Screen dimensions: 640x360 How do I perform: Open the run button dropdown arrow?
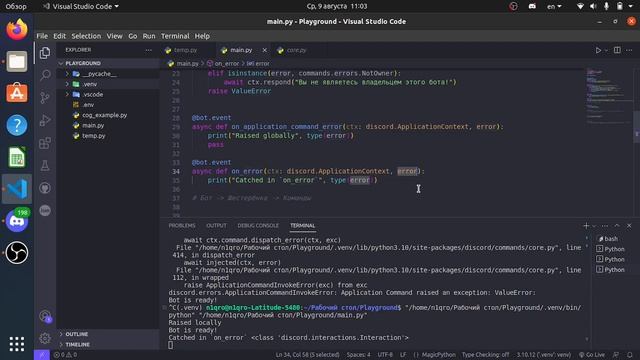click(607, 50)
